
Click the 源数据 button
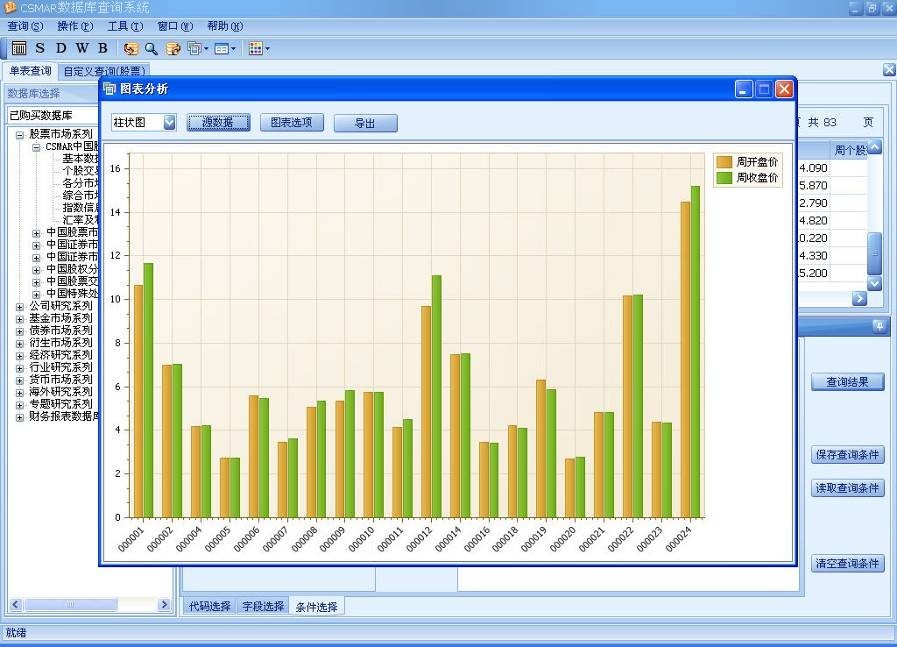[218, 123]
